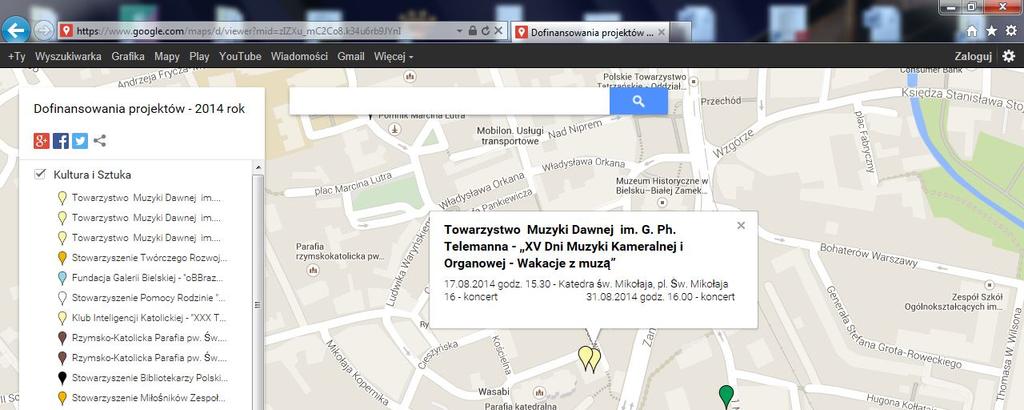1024x410 pixels.
Task: Open +Ty in Google bar
Action: point(16,57)
